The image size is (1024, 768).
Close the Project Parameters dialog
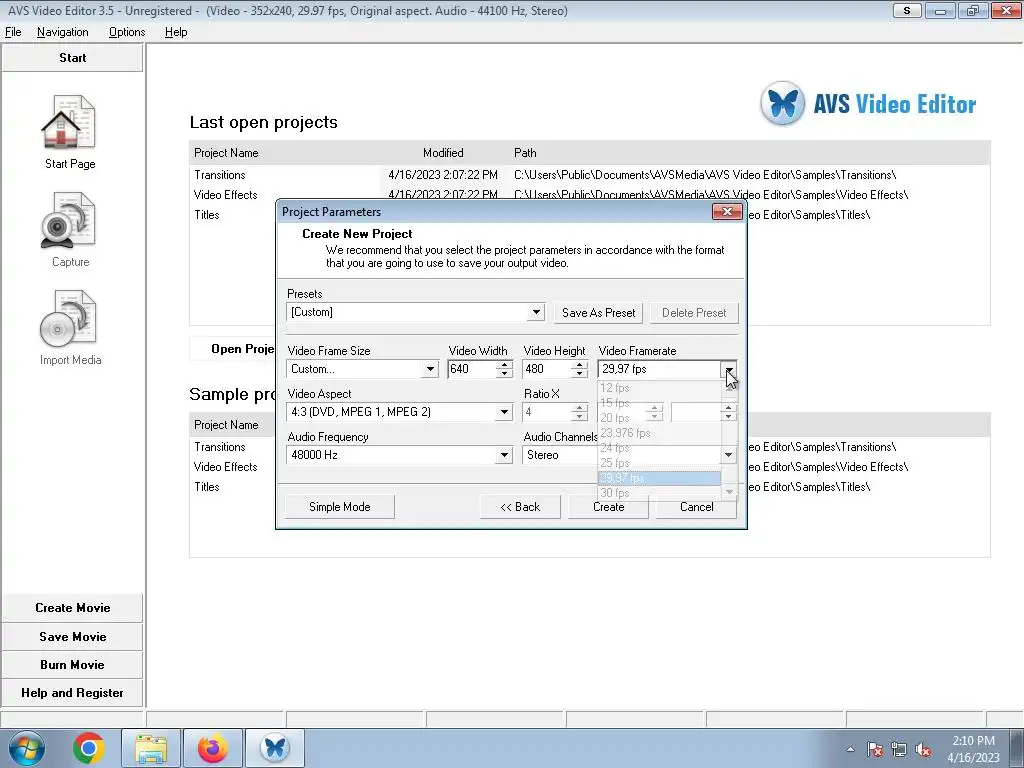tap(727, 212)
